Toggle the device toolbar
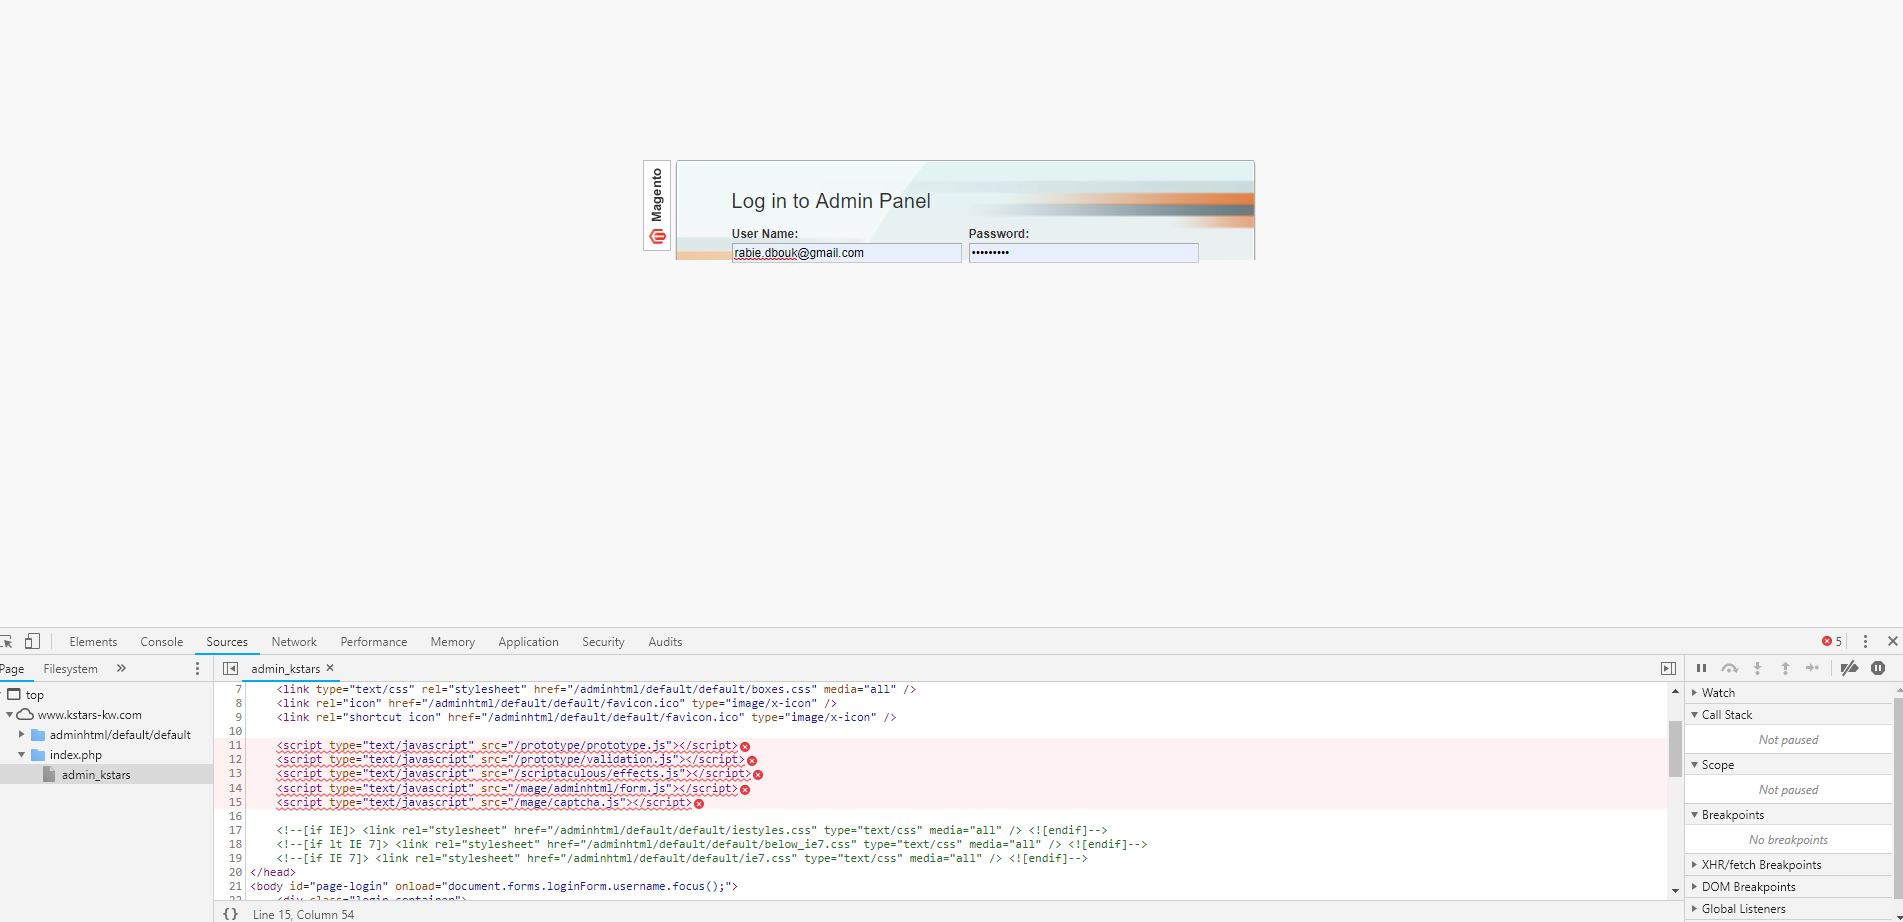1903x922 pixels. [x=33, y=641]
